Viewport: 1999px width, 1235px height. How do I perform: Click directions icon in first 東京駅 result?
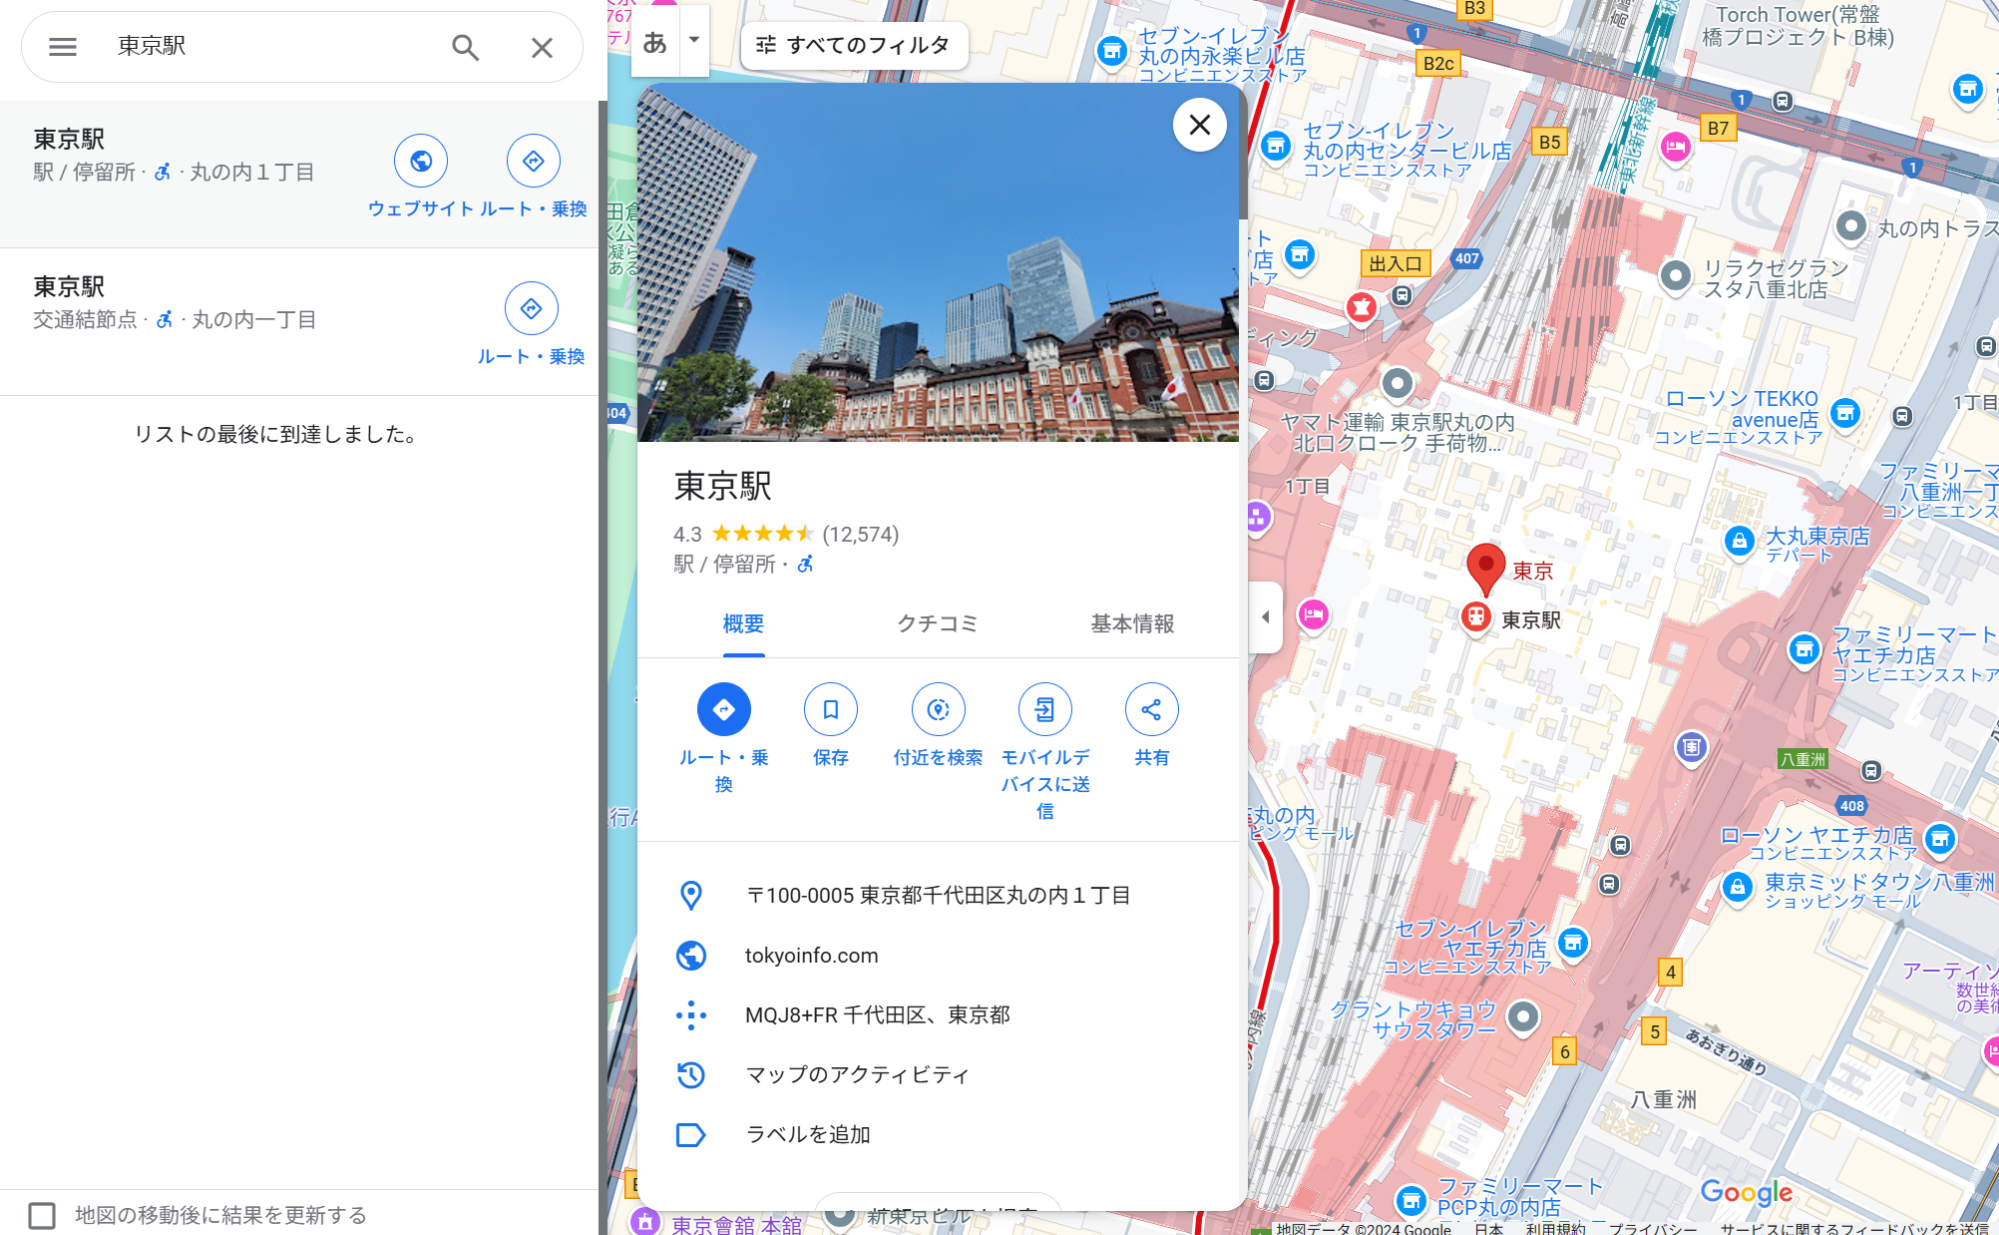point(533,160)
